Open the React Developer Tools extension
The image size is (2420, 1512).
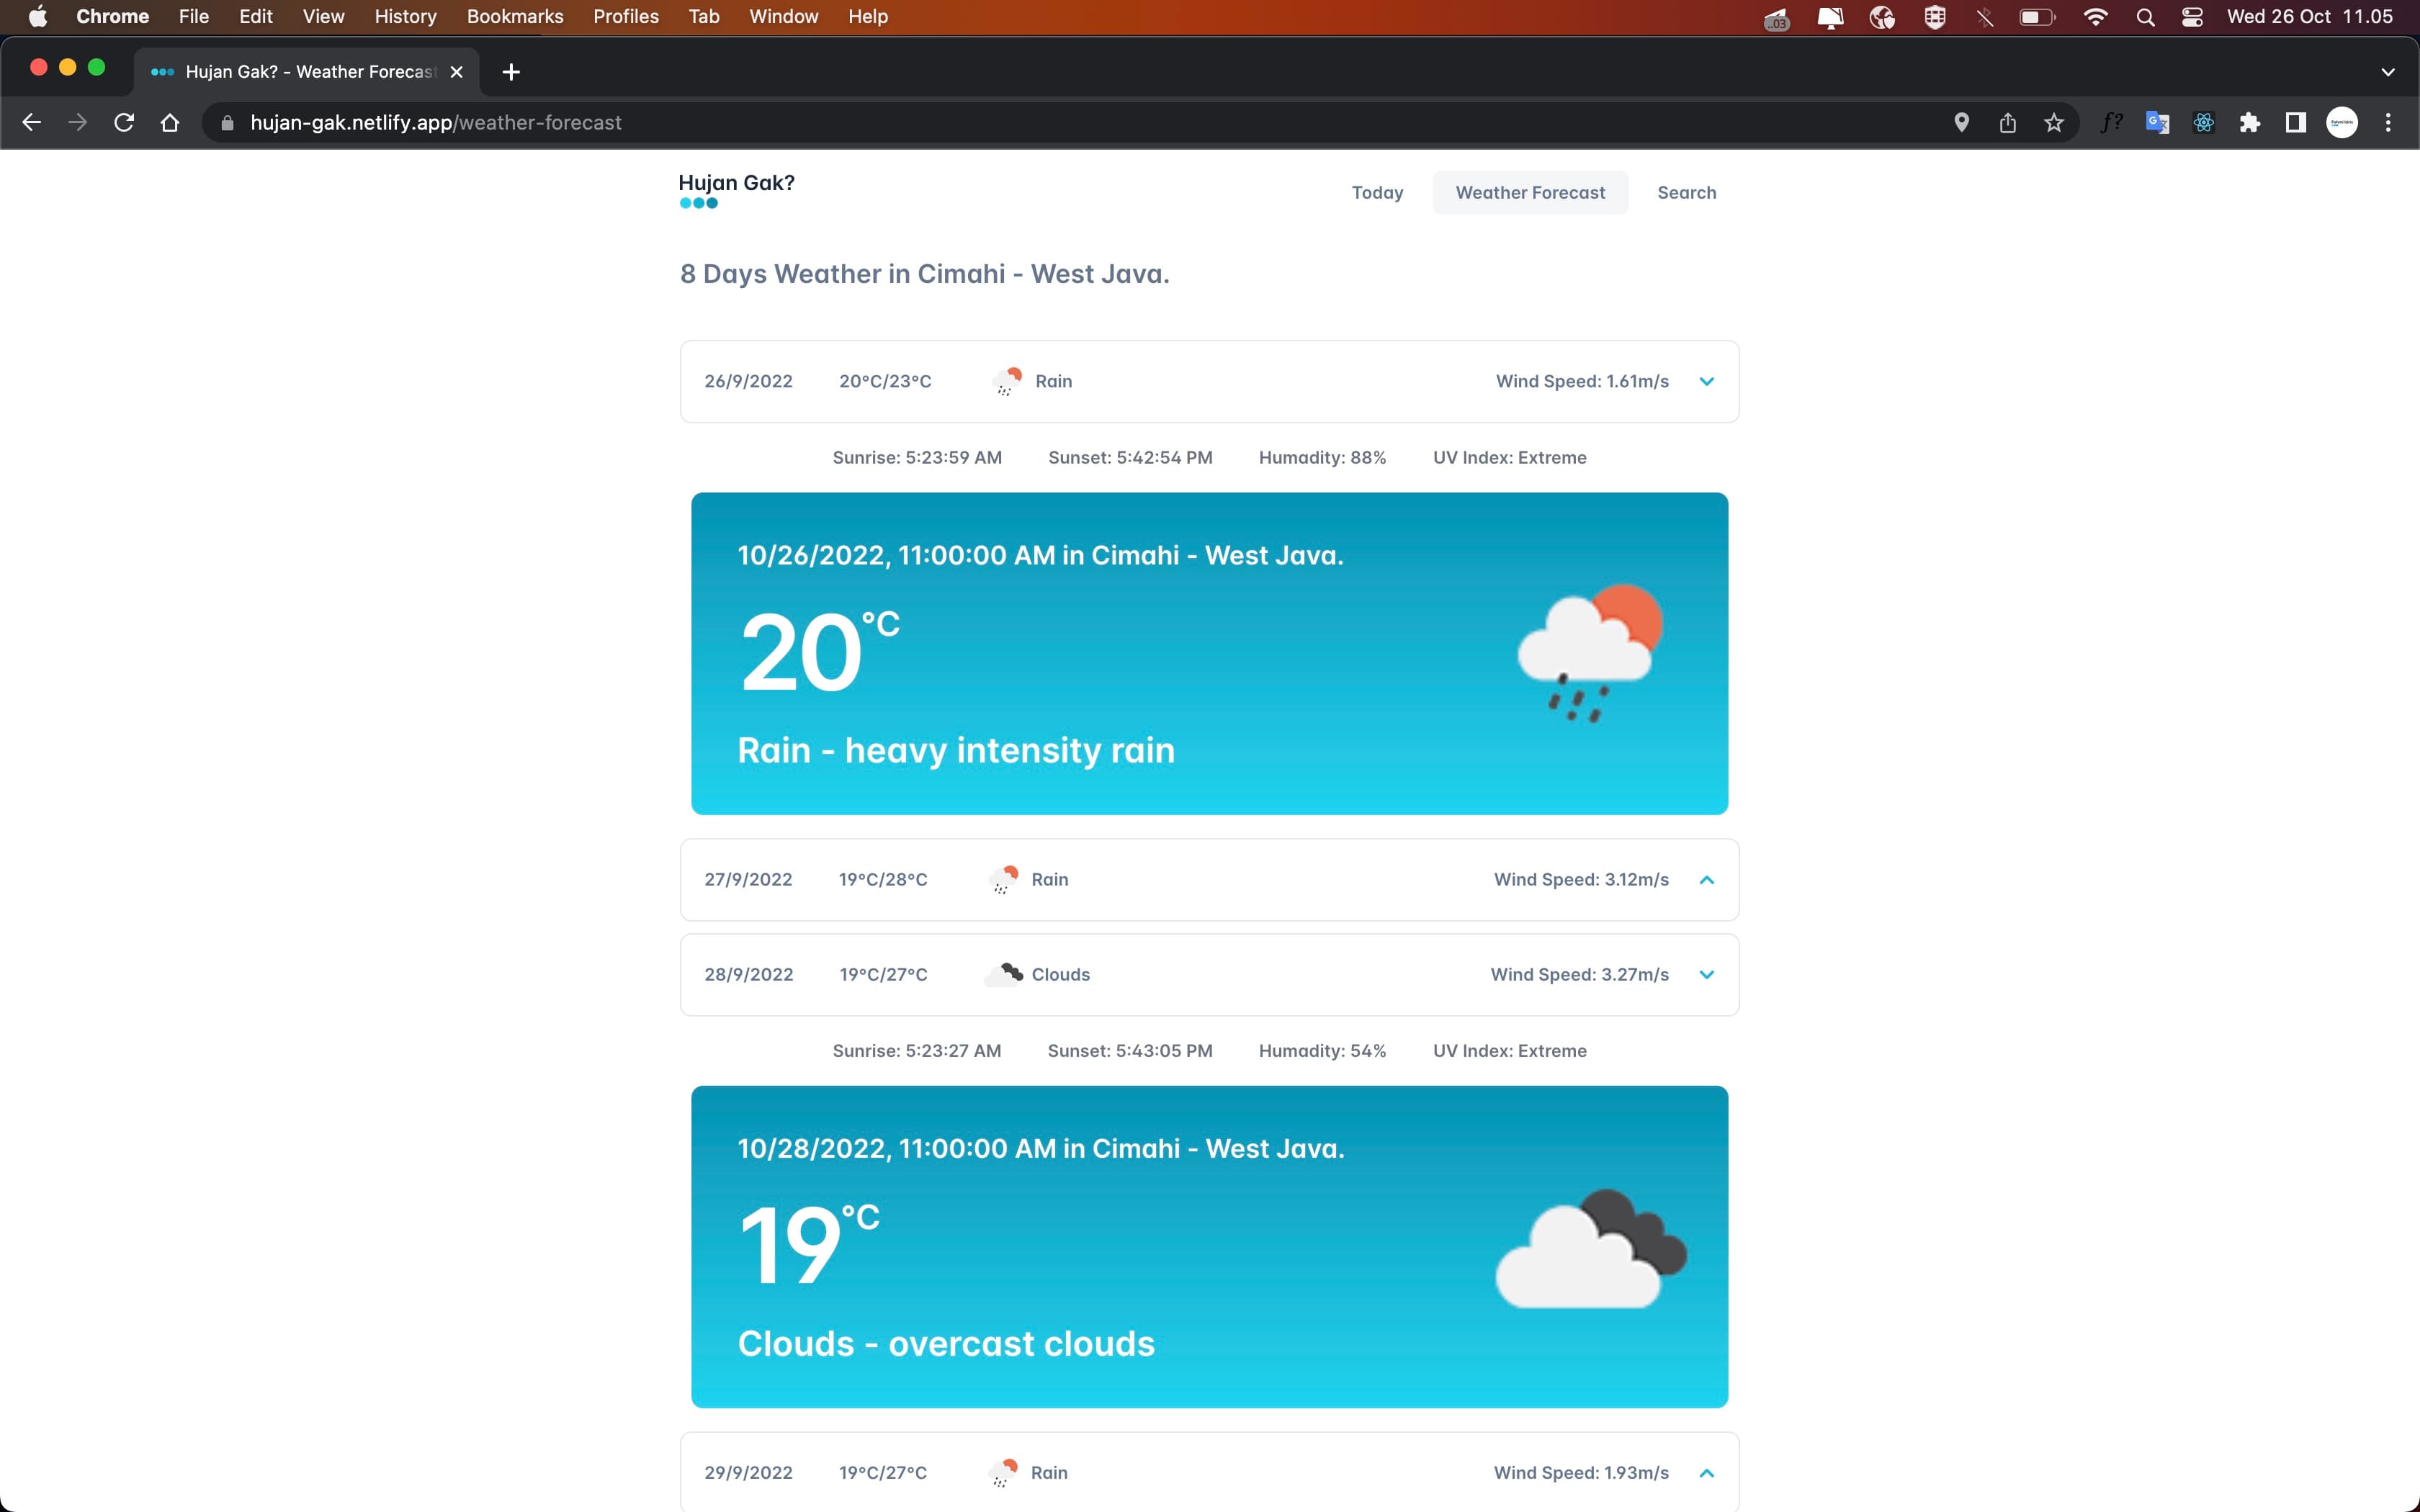tap(2203, 122)
